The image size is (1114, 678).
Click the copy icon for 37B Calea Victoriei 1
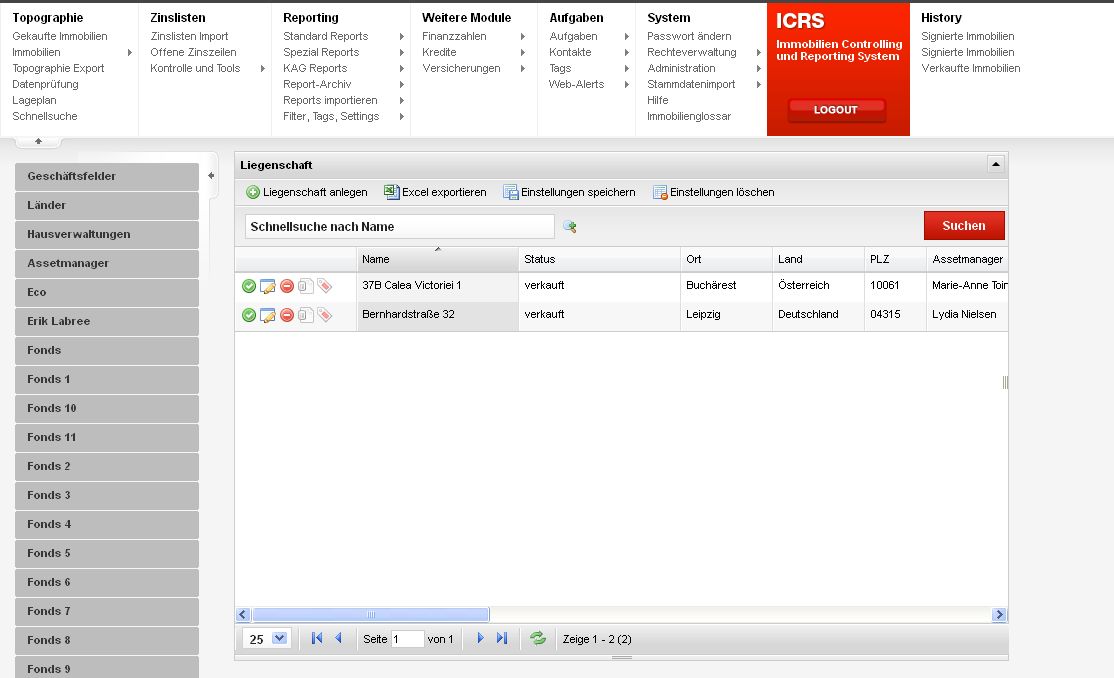(x=305, y=286)
